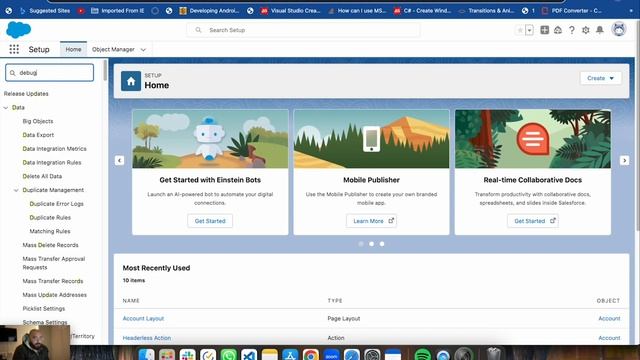Image resolution: width=640 pixels, height=360 pixels.
Task: Open Spotify in the dock
Action: click(422, 354)
